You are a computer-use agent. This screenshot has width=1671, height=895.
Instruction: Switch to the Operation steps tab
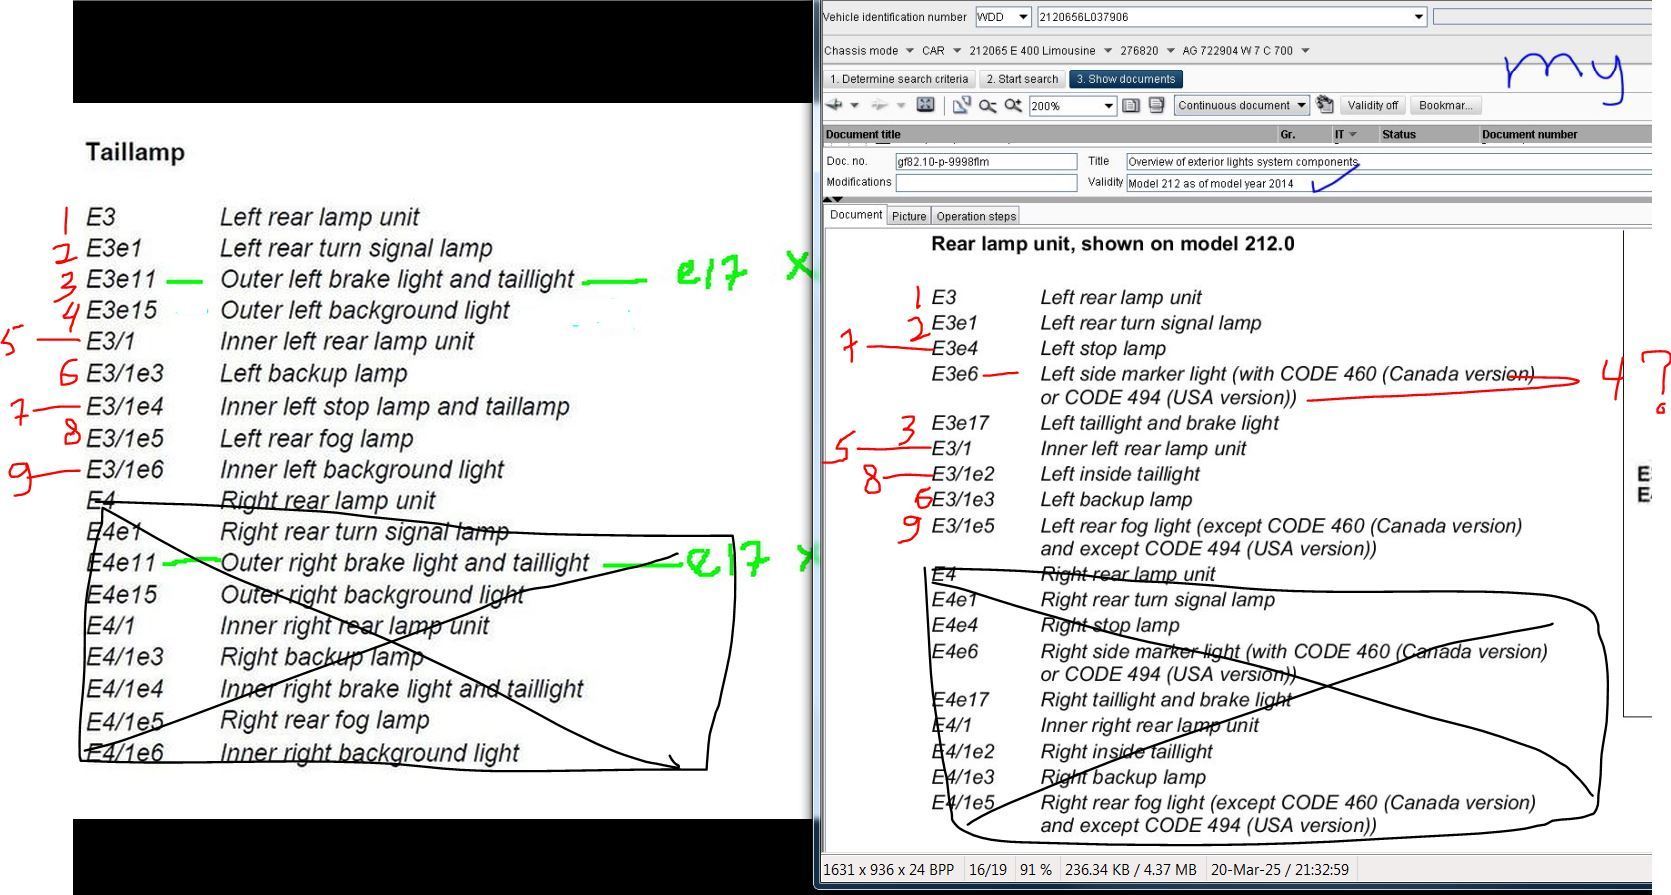pyautogui.click(x=976, y=216)
